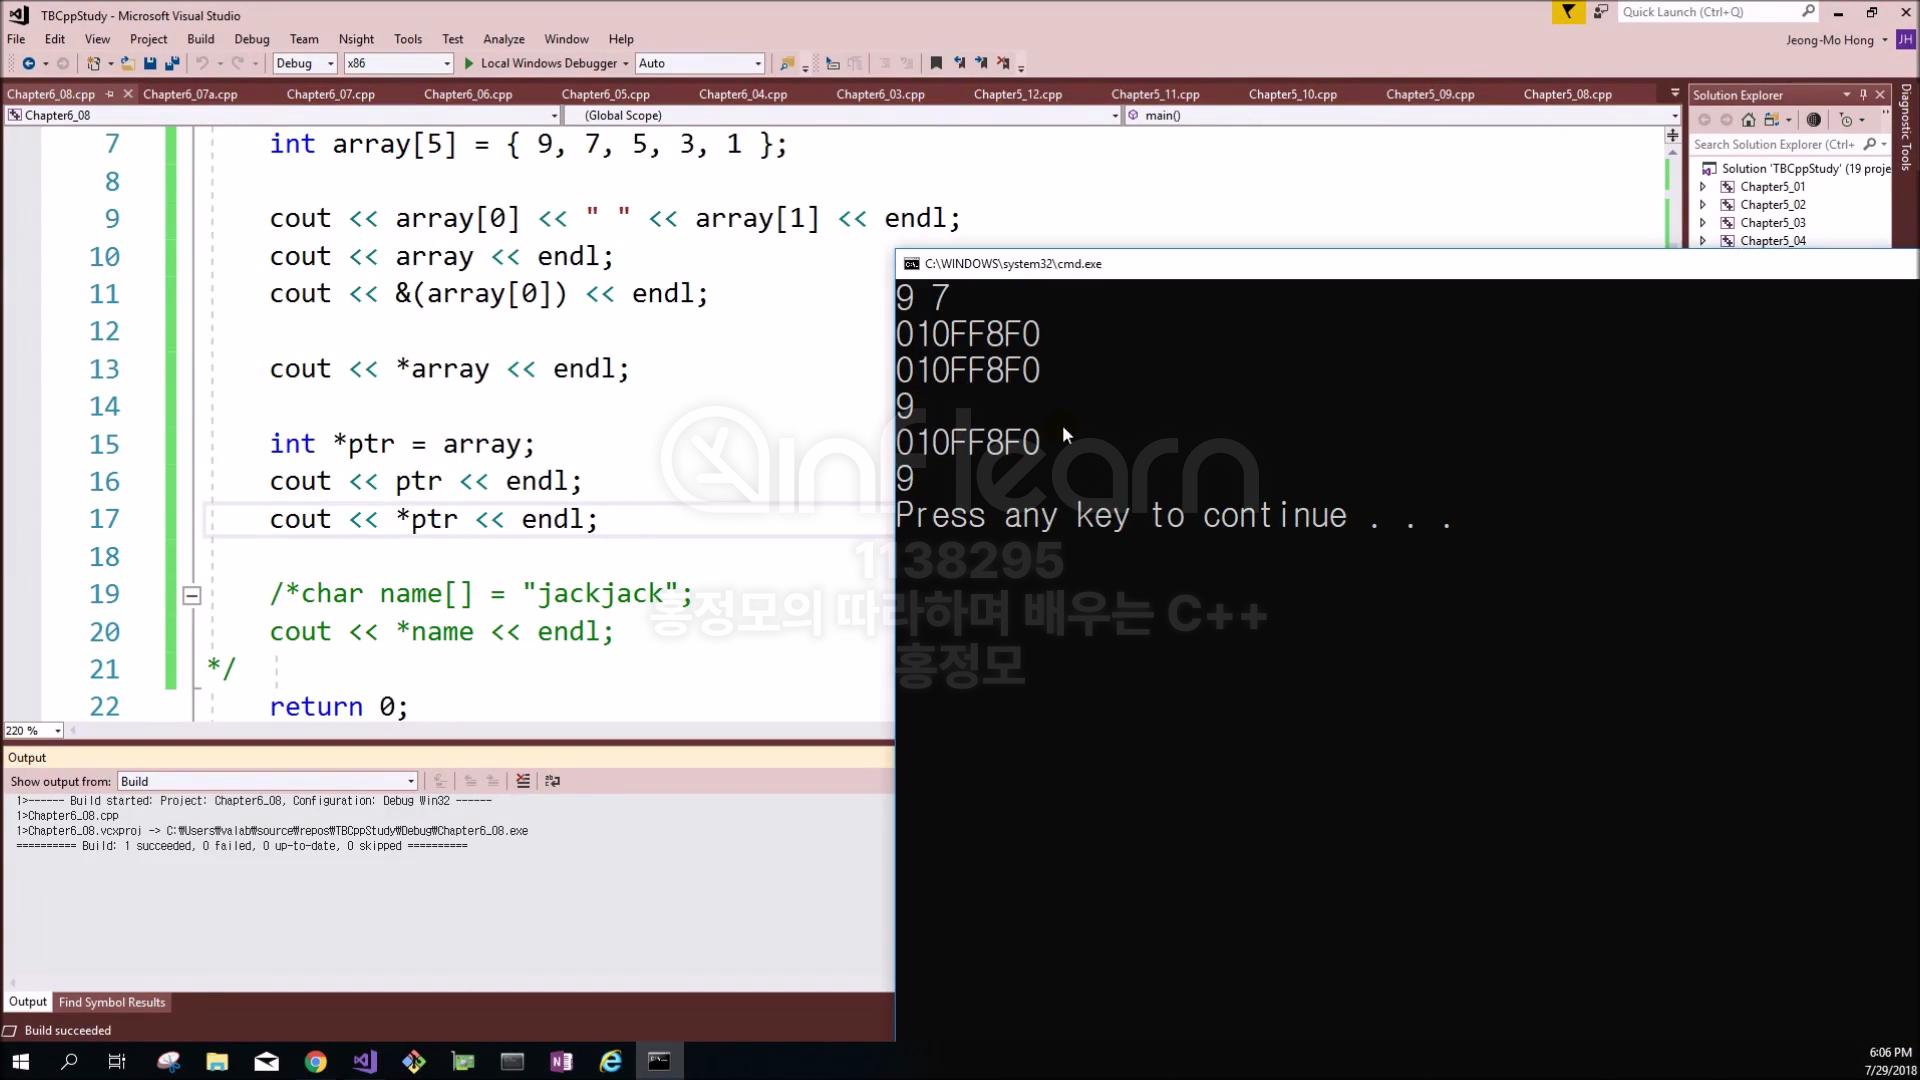Click the Save All toolbar icon
The height and width of the screenshot is (1080, 1920).
(172, 63)
